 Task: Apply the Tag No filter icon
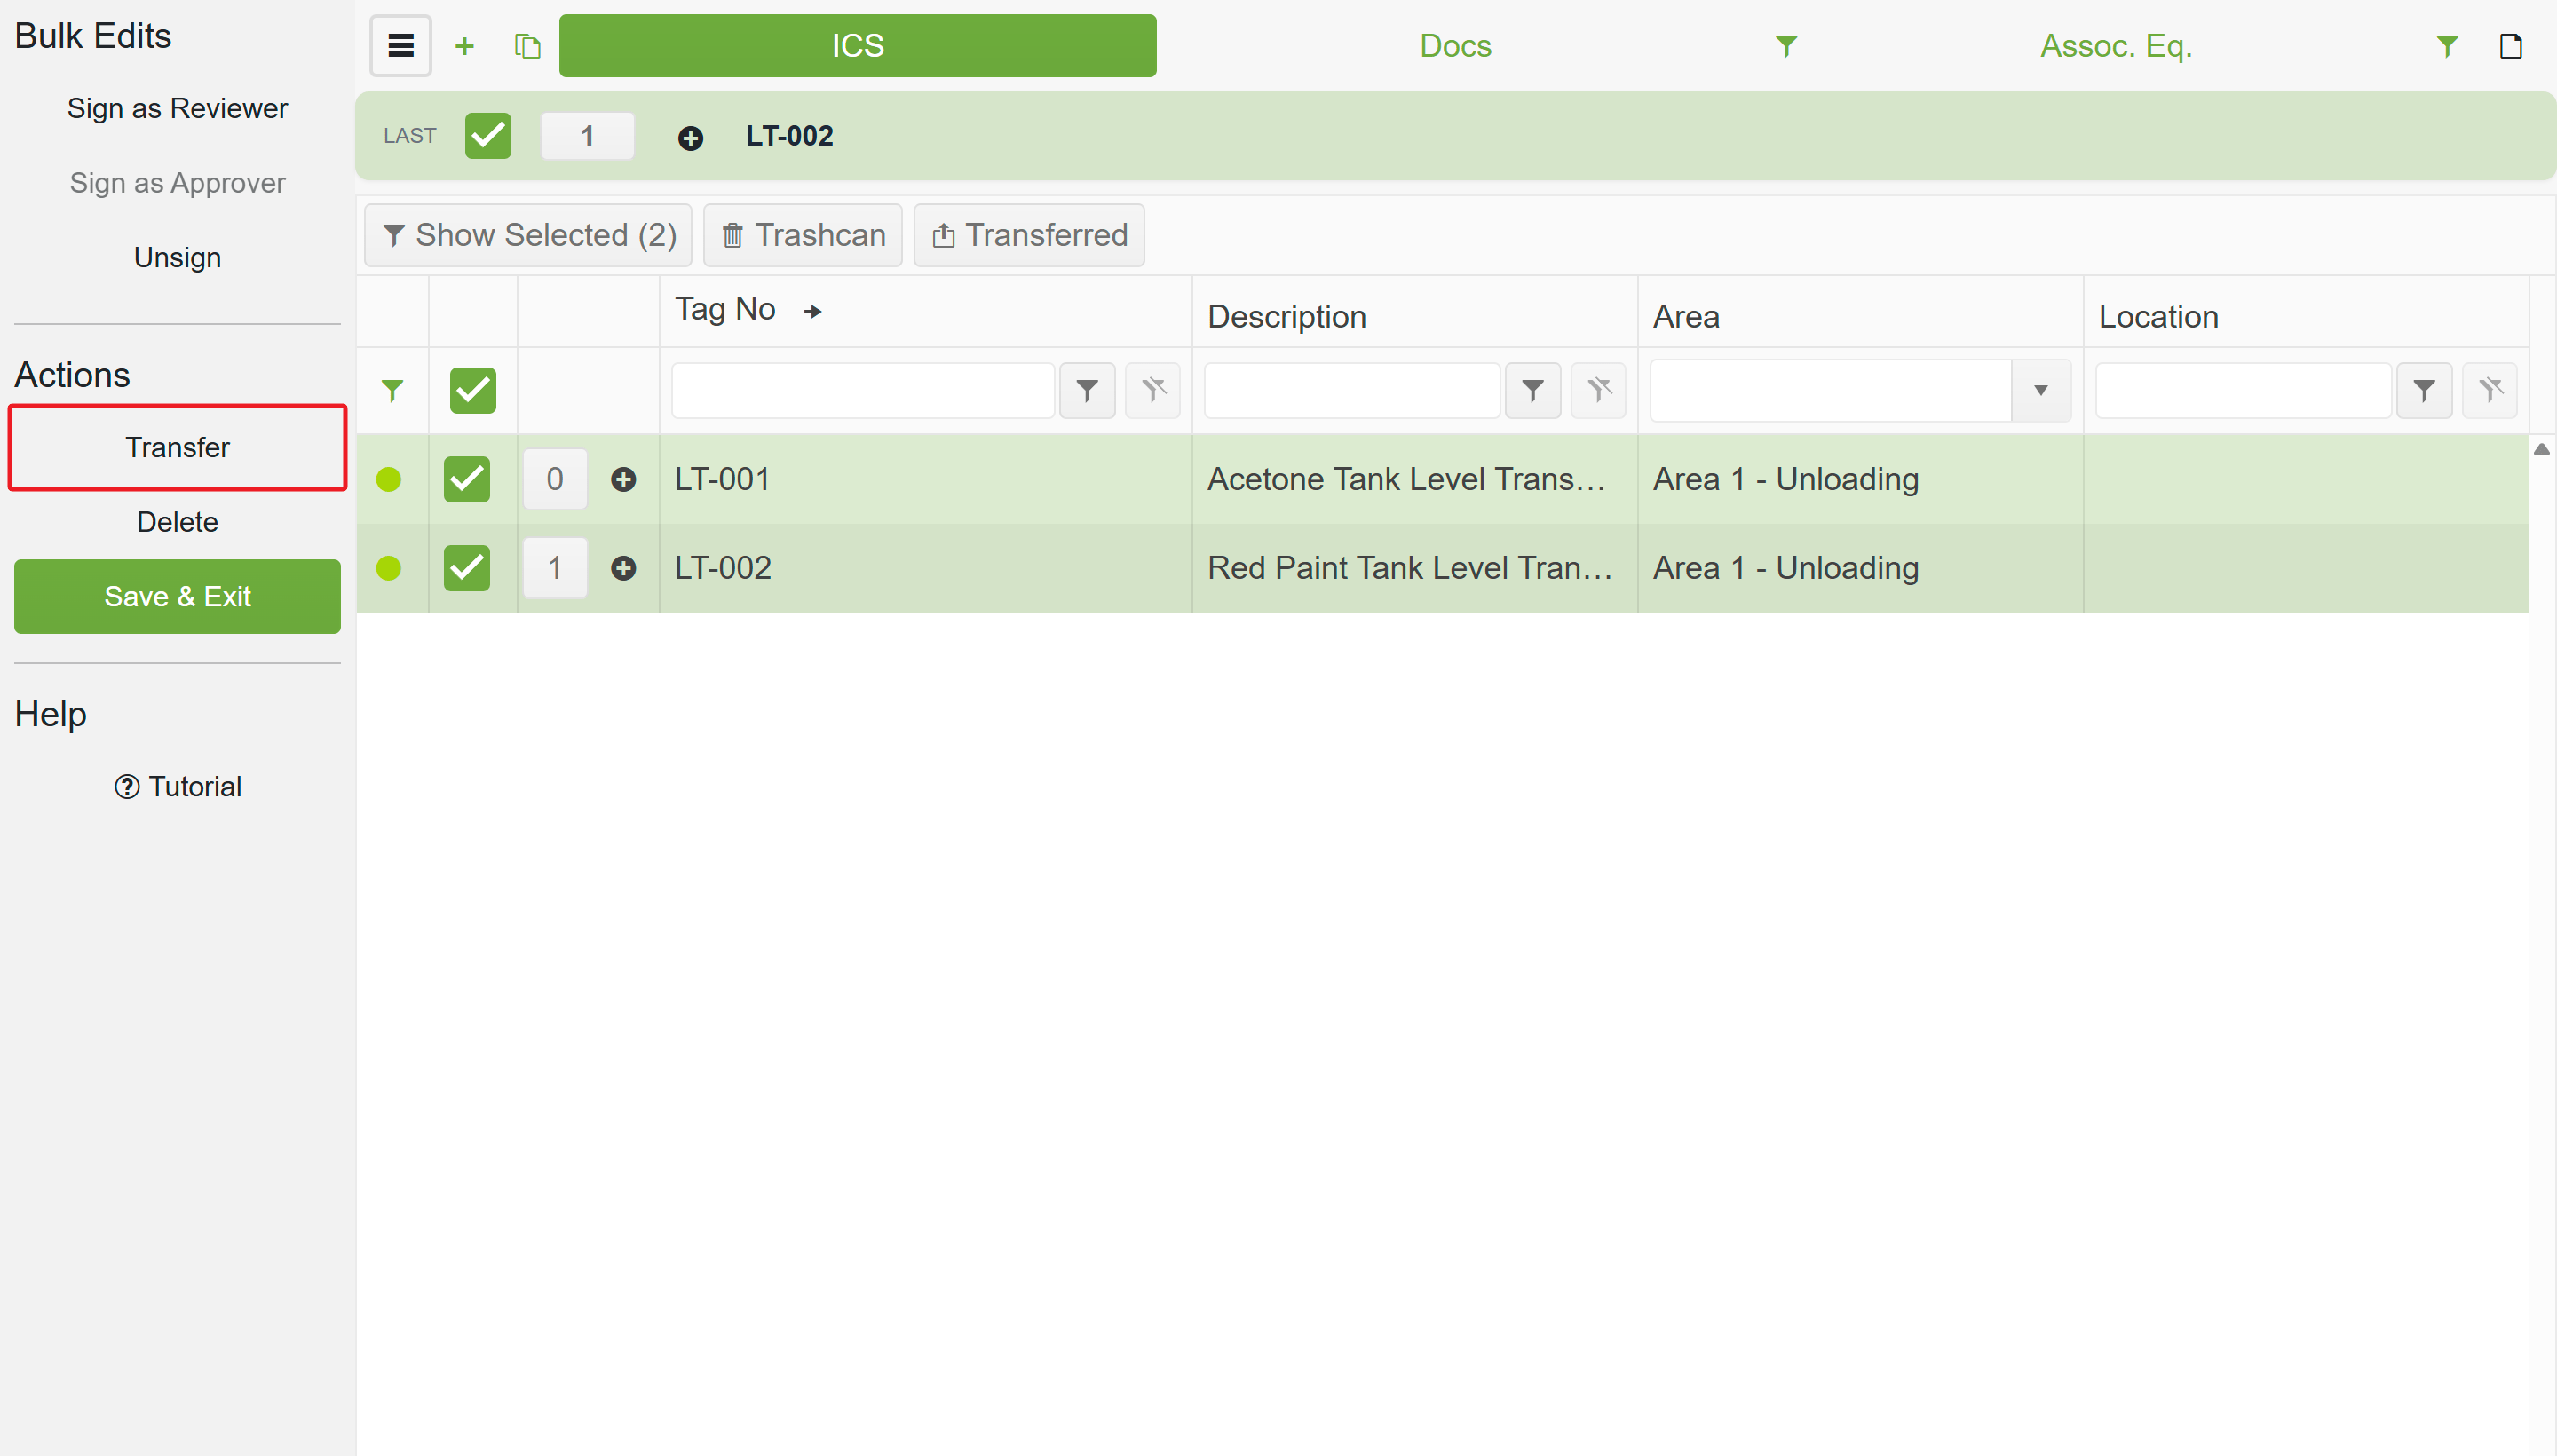[1087, 390]
